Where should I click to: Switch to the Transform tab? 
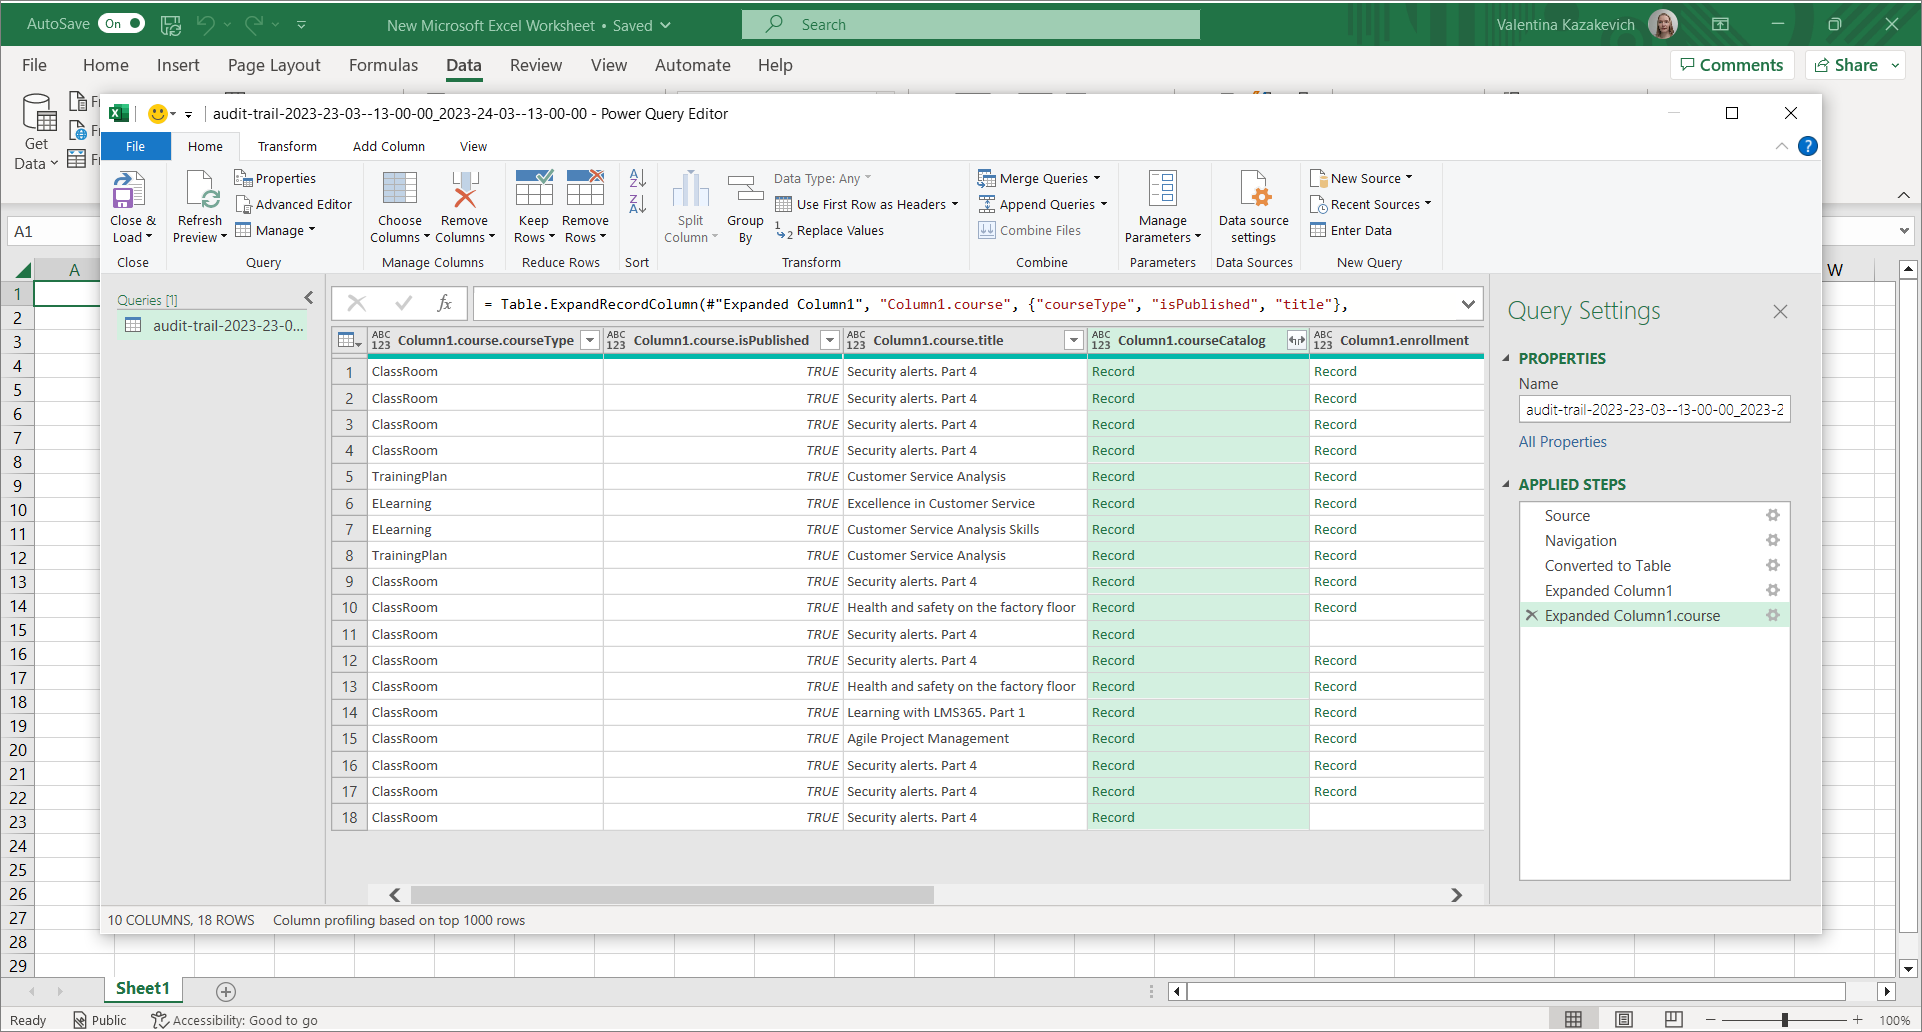(287, 146)
